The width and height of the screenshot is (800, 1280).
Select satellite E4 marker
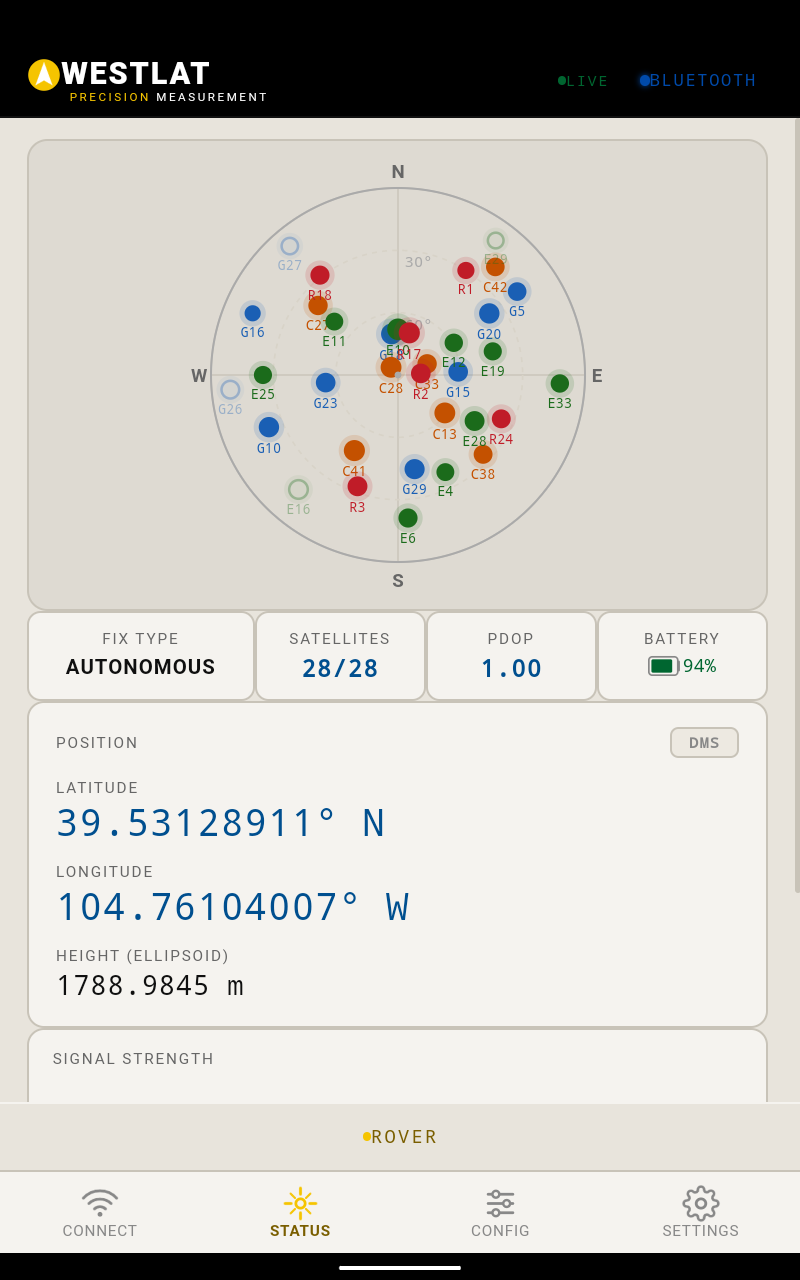[x=445, y=472]
